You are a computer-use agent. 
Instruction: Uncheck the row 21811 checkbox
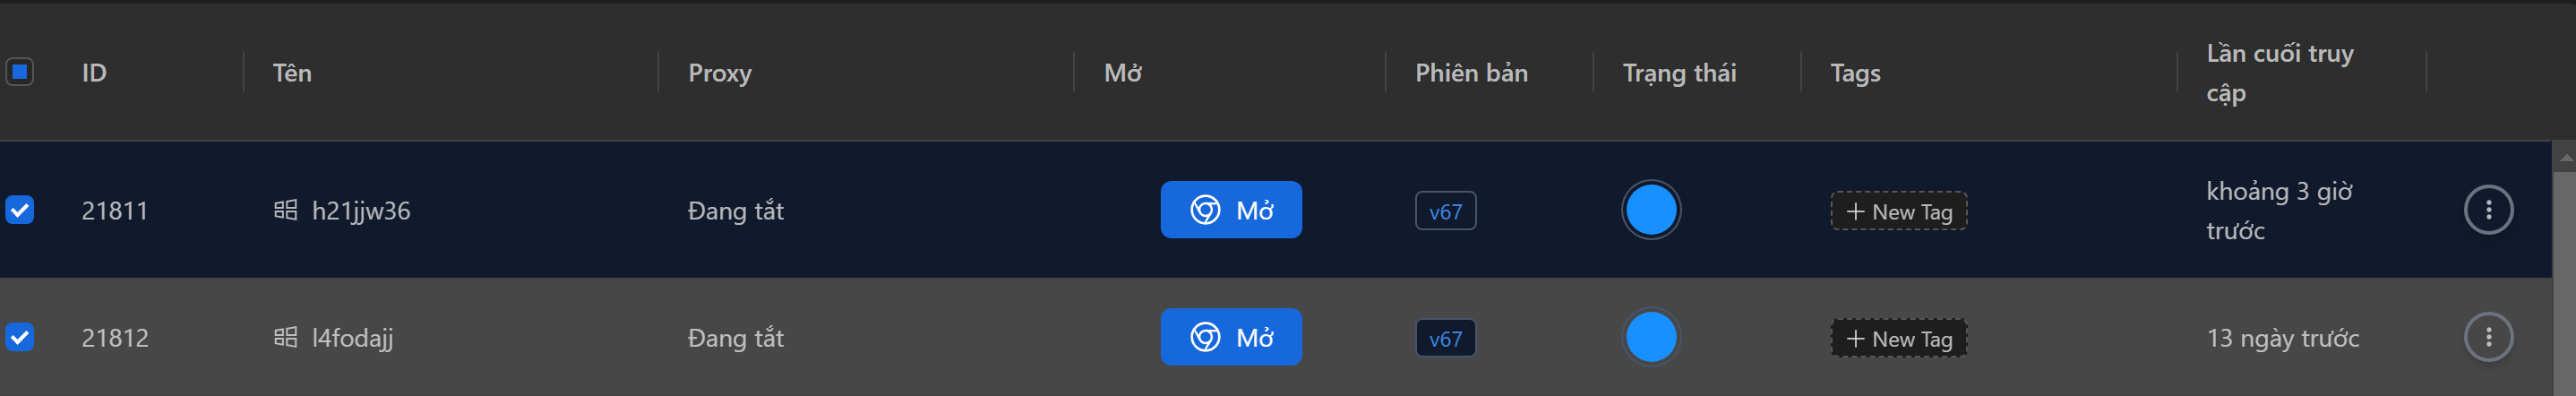20,210
